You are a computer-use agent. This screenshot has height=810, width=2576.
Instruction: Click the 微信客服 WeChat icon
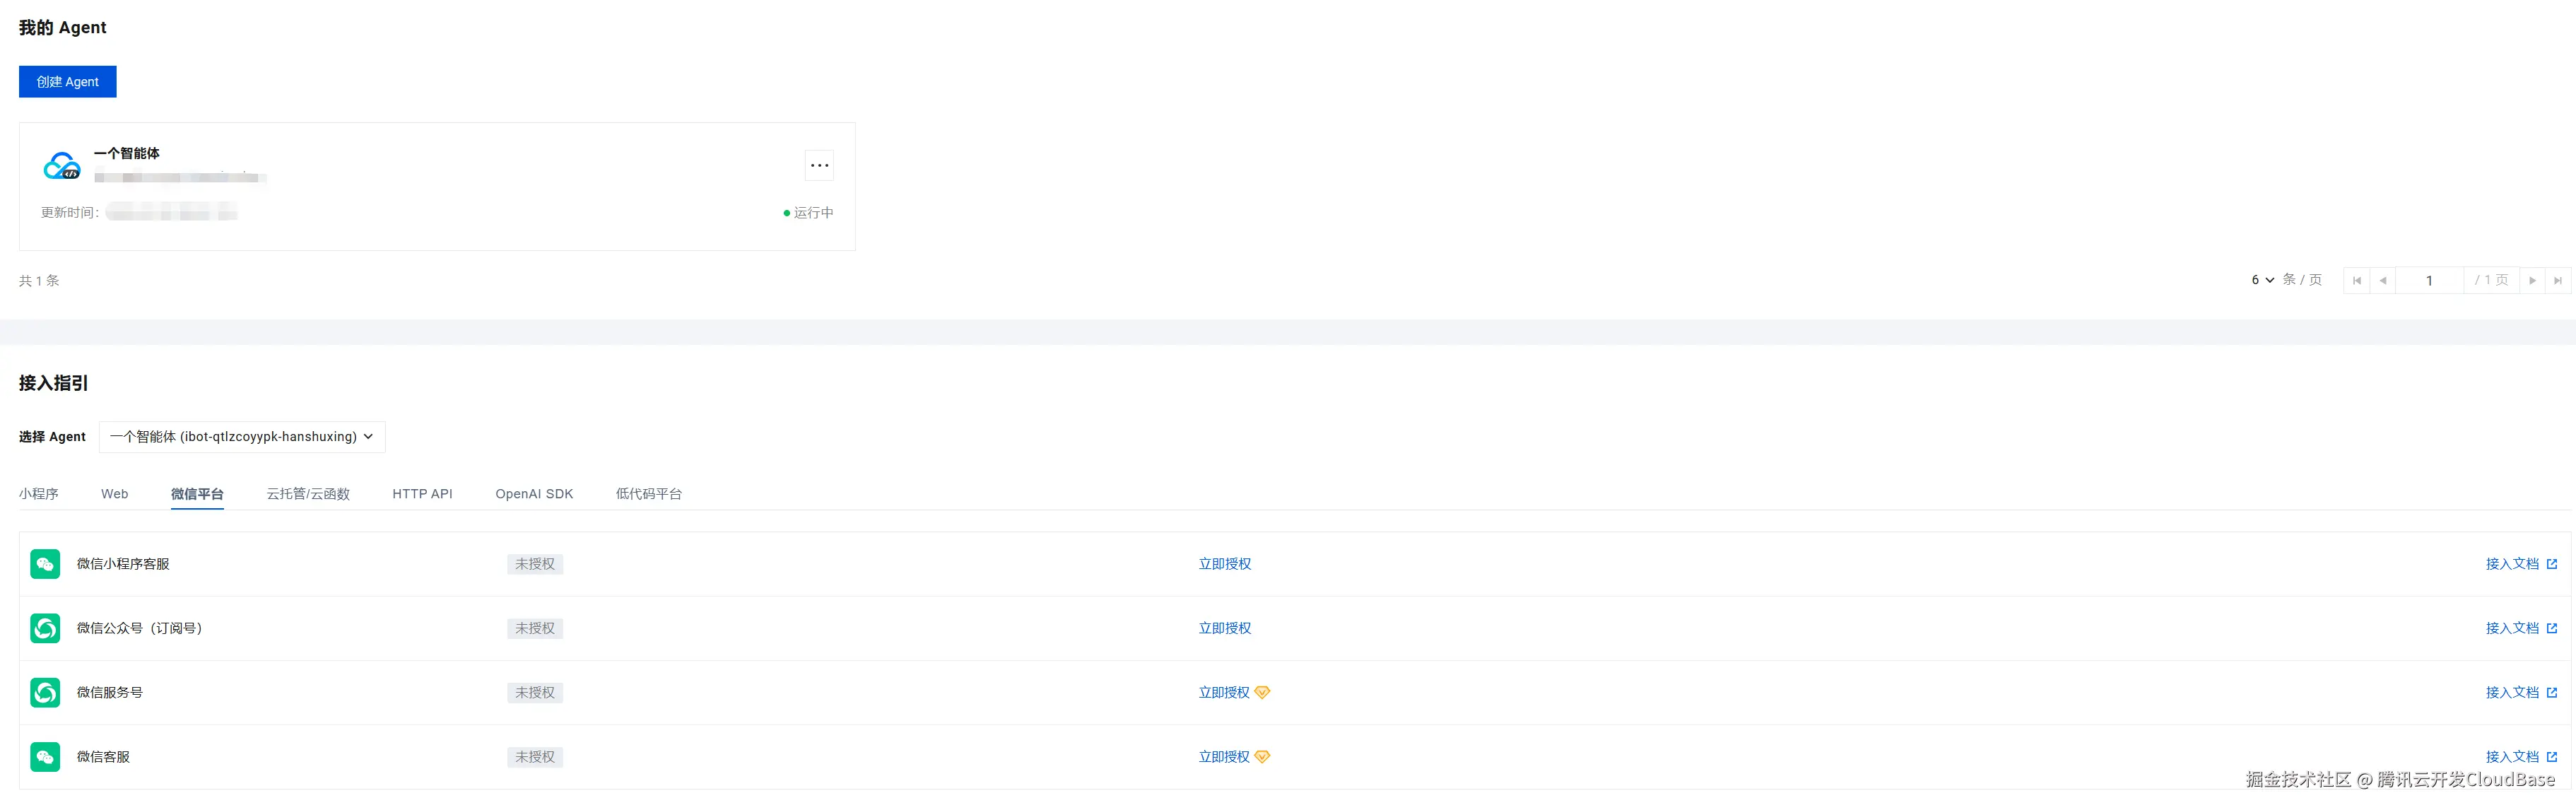click(x=45, y=757)
